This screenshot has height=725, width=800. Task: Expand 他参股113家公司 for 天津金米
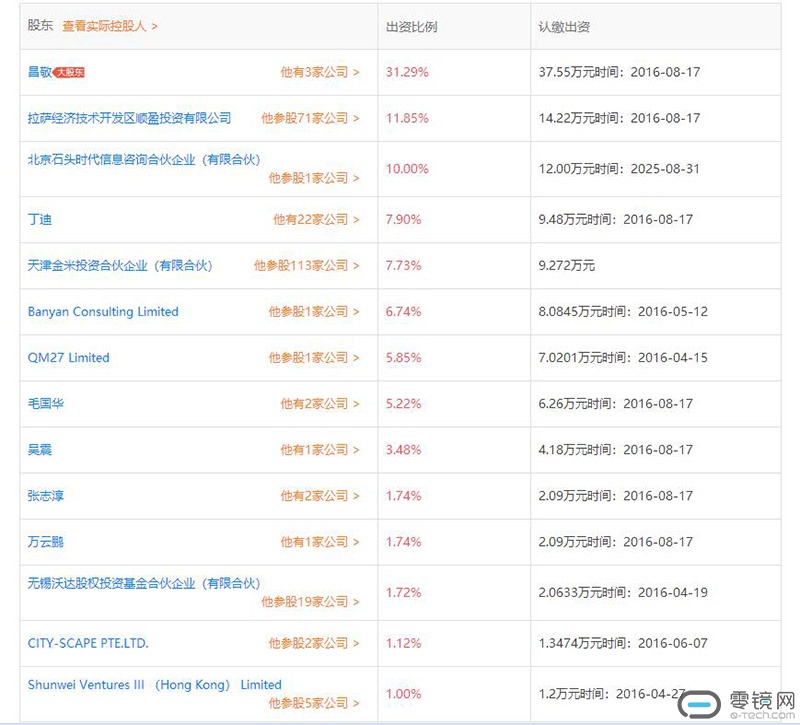pos(305,265)
